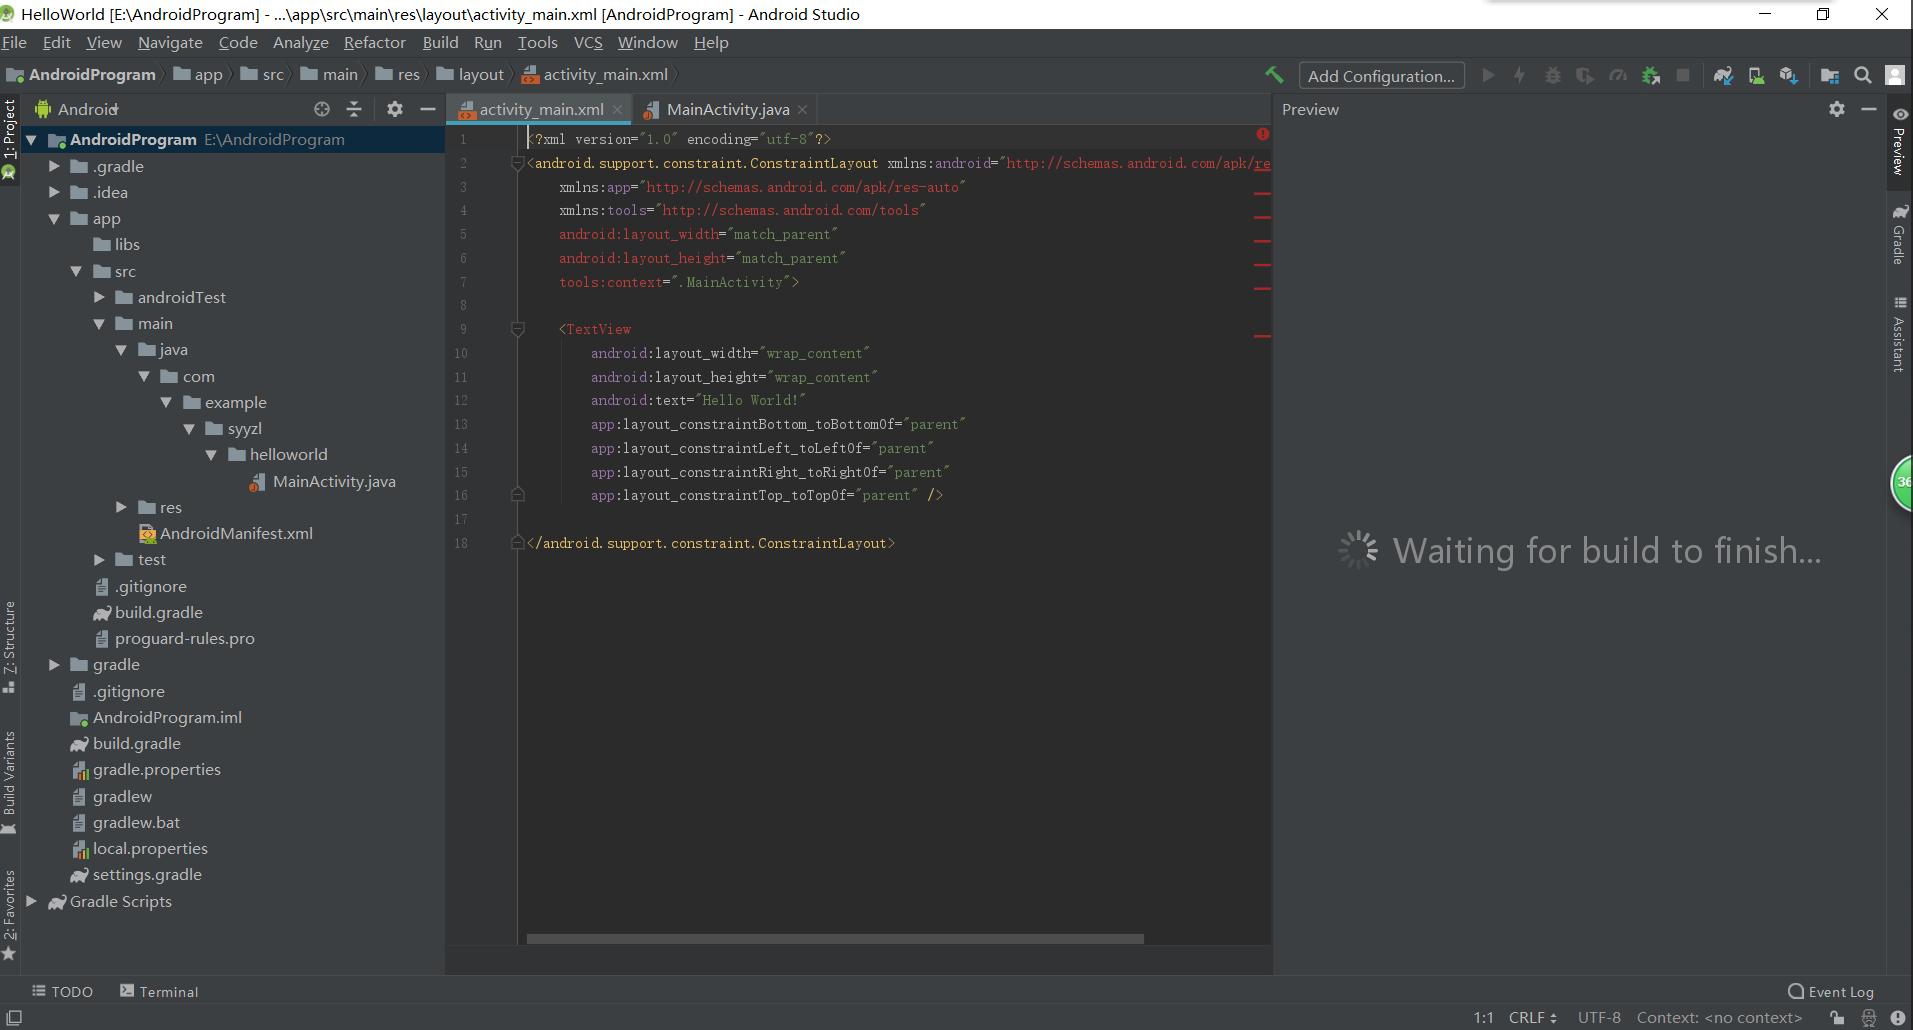Hide the Project panel with minus icon
This screenshot has width=1913, height=1030.
tap(428, 109)
